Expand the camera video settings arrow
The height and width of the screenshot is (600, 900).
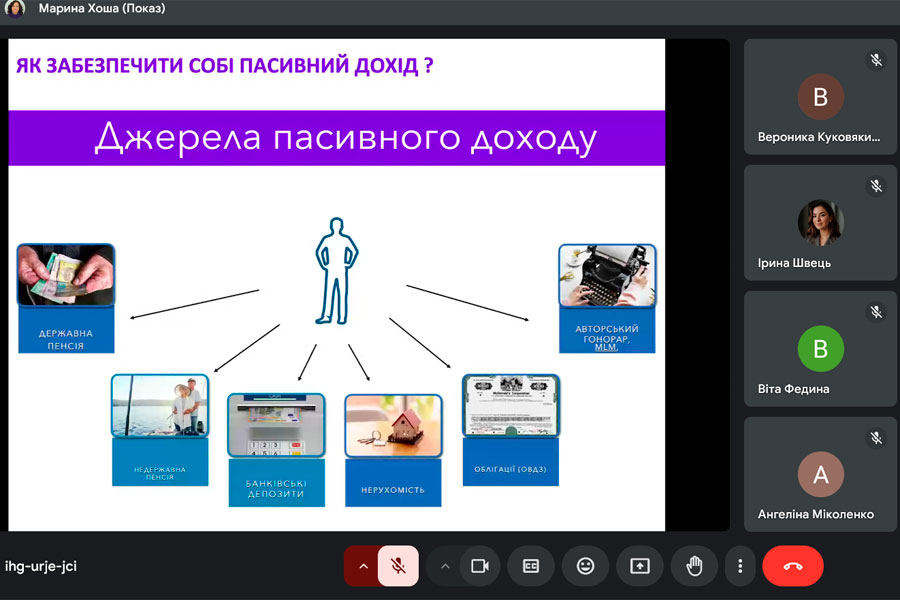tap(445, 566)
